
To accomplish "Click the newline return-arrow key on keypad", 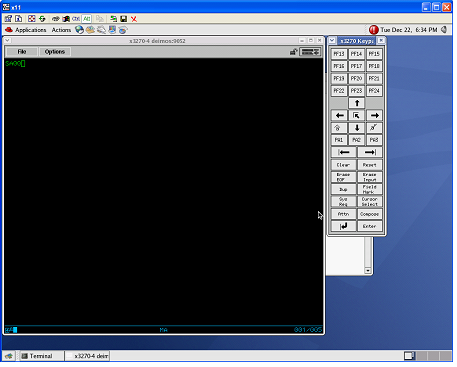I will coord(344,226).
